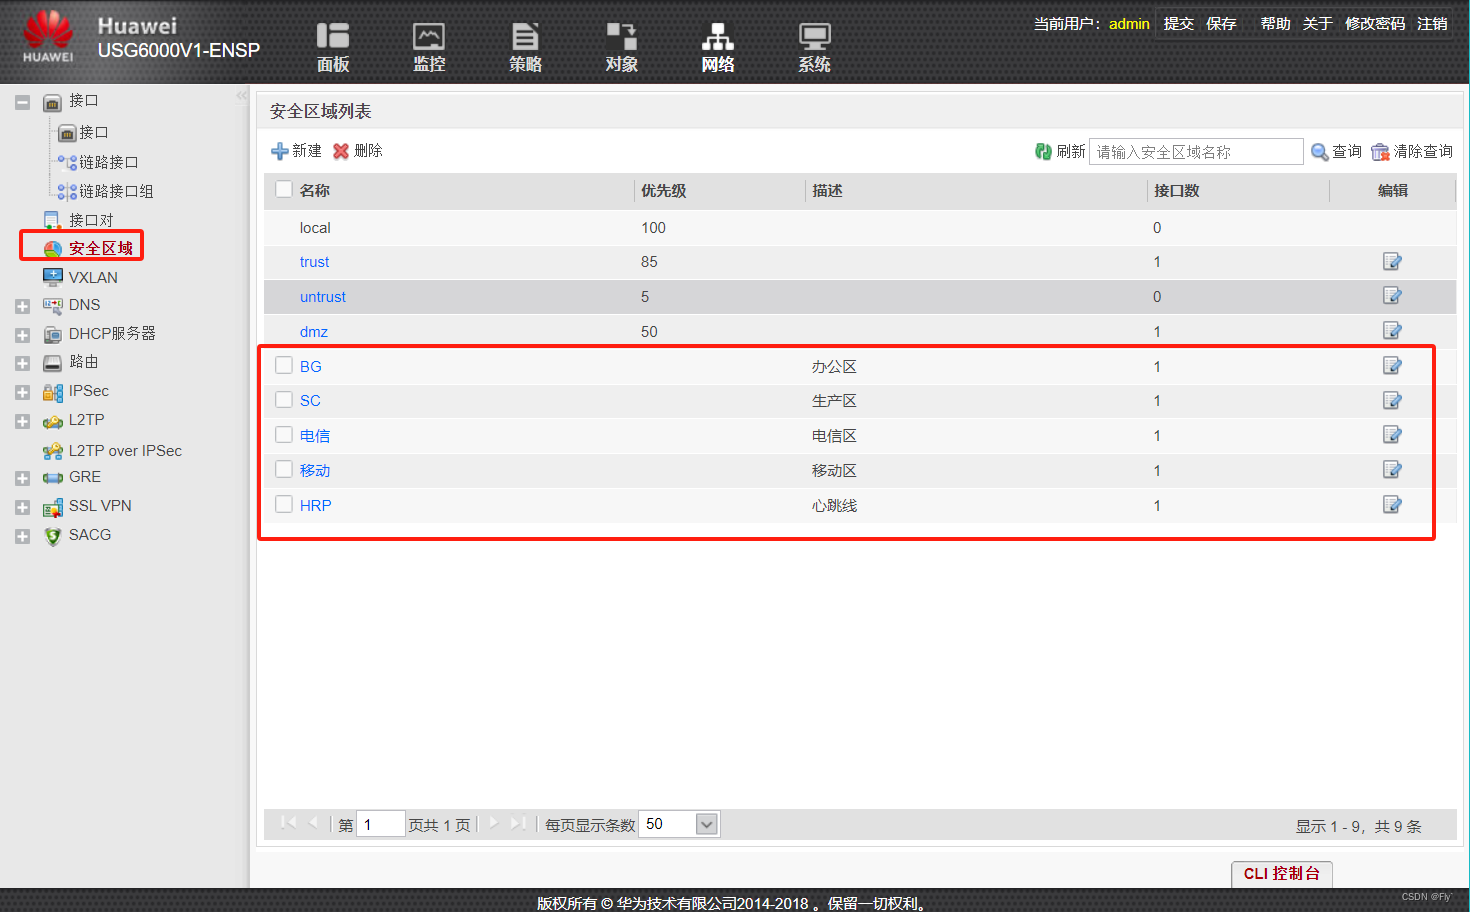The width and height of the screenshot is (1470, 912).
Task: Collapse the 接口 tree node
Action: [x=22, y=102]
